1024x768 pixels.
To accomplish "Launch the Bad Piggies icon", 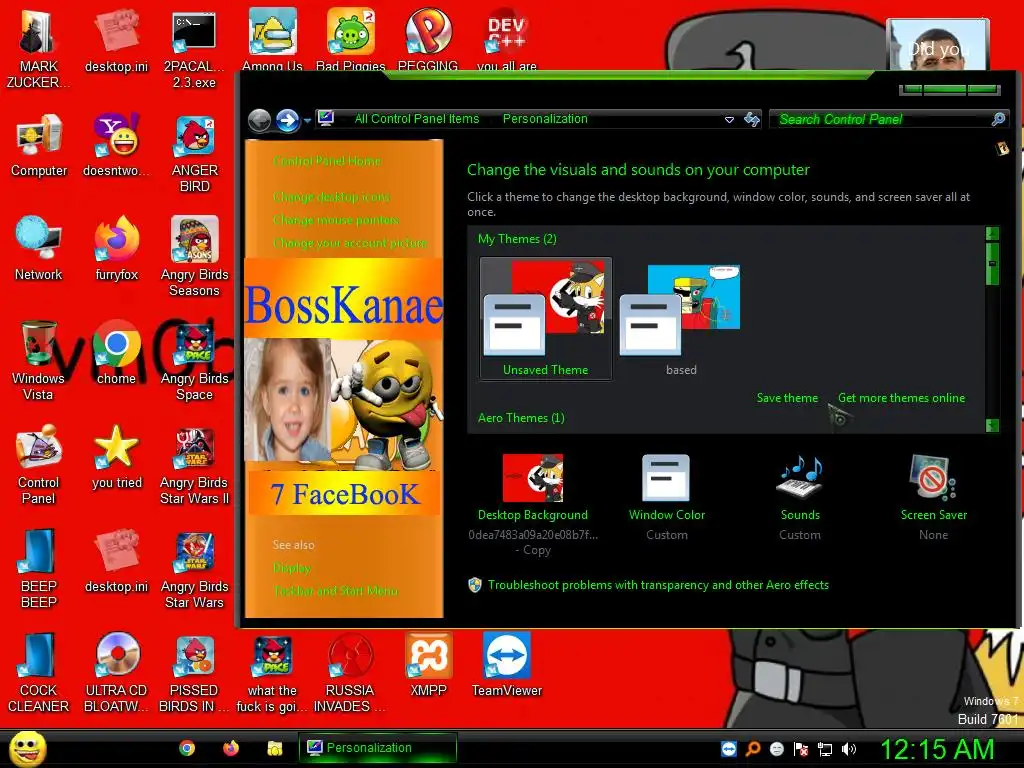I will 351,39.
